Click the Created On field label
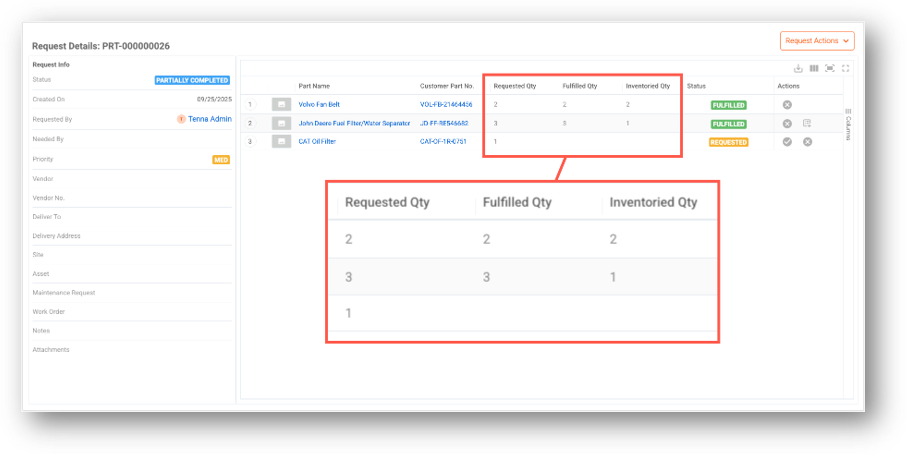Viewport: 907px width, 454px height. tap(49, 99)
